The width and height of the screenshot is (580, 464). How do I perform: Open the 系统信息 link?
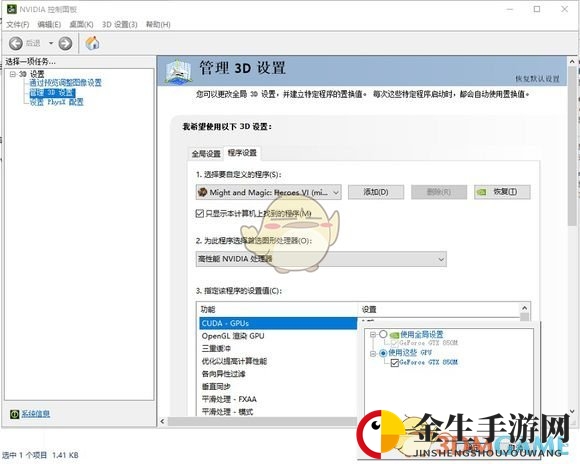36,414
